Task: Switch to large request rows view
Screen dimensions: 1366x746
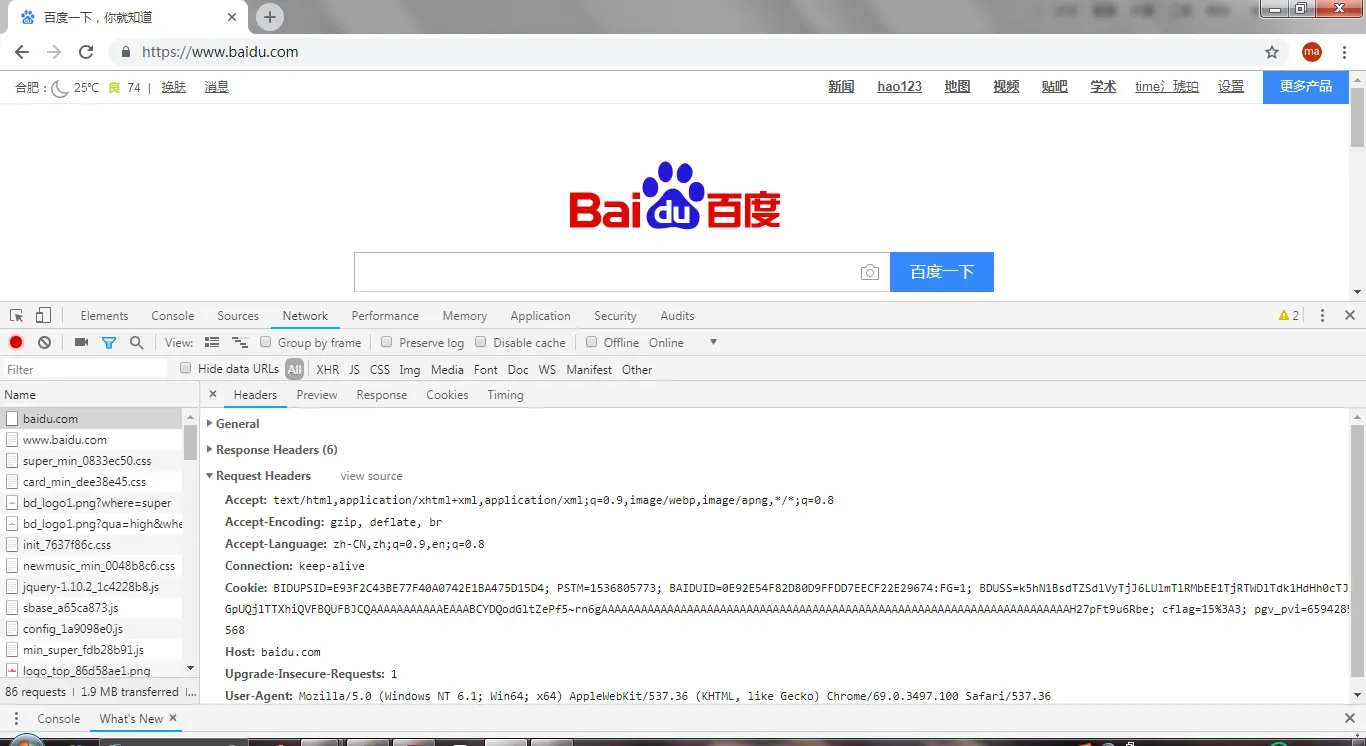Action: pyautogui.click(x=212, y=342)
